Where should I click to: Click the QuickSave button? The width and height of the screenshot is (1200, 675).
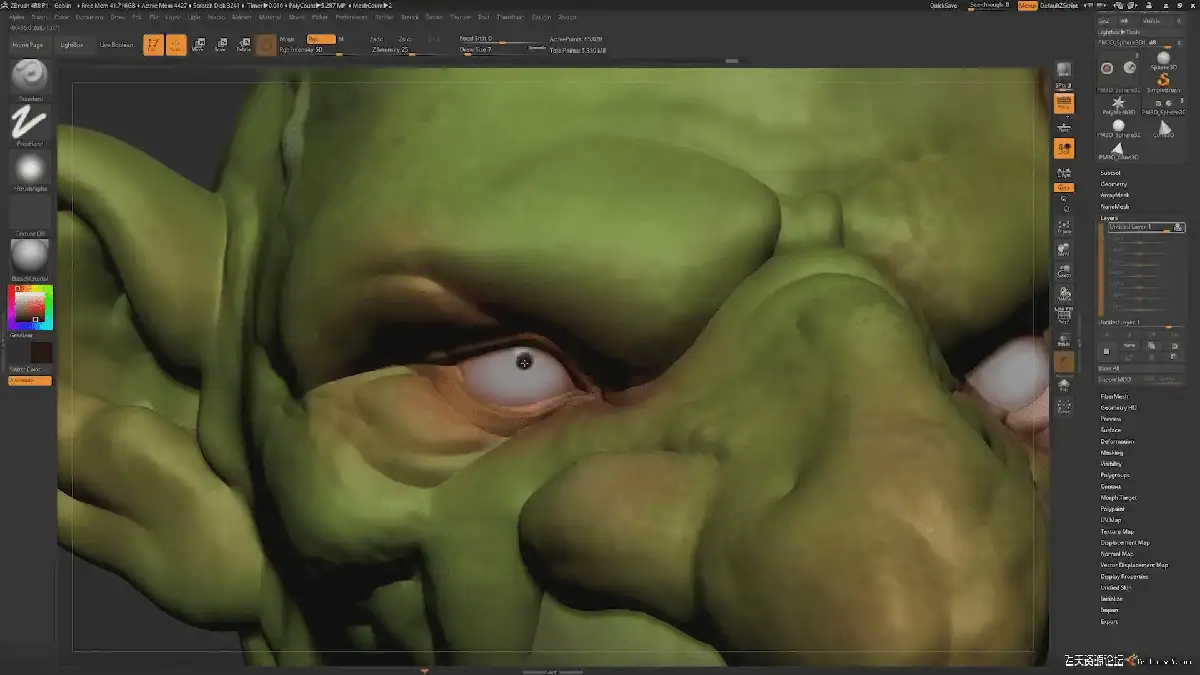(943, 6)
